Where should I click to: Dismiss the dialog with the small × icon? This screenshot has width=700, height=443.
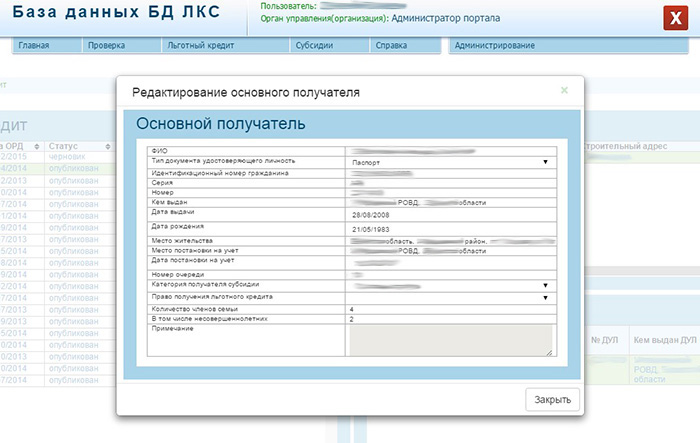[564, 90]
